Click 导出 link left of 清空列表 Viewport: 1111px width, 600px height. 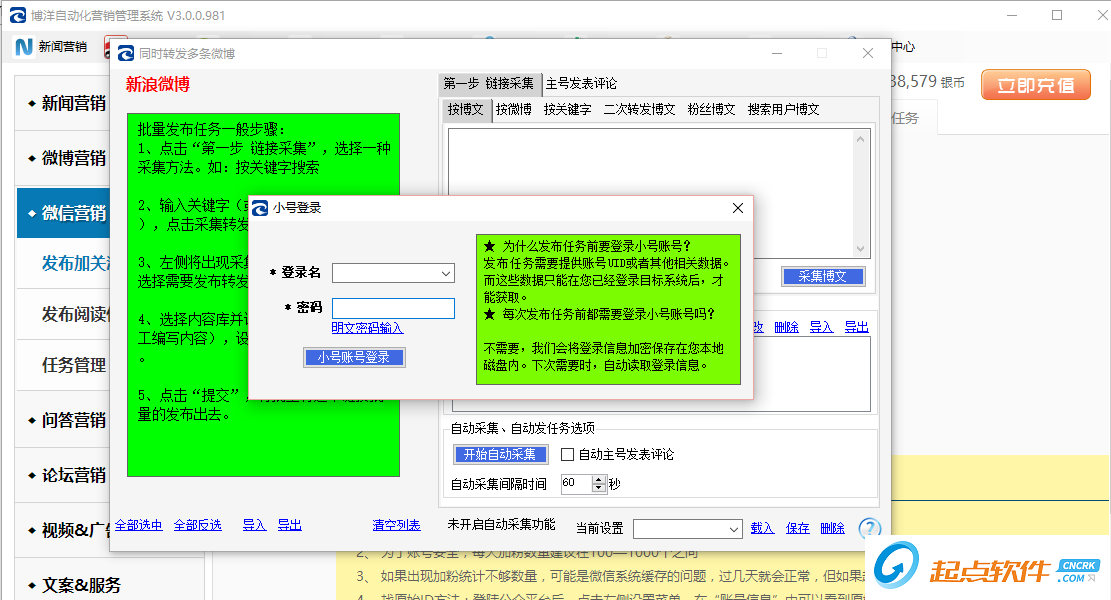(290, 525)
